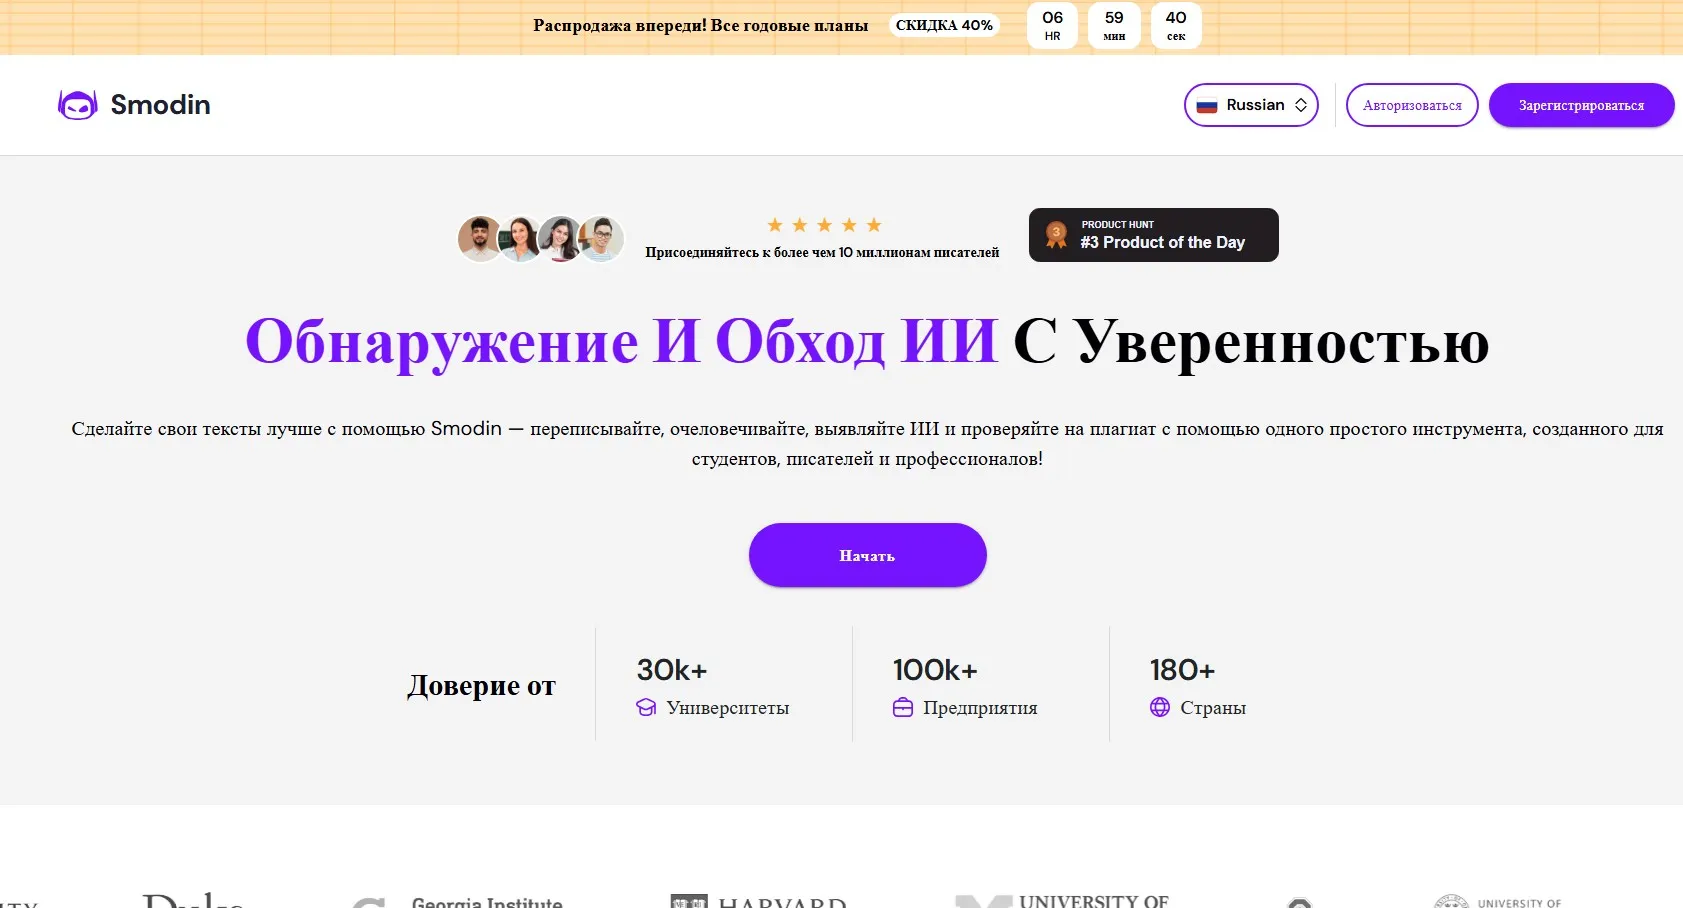This screenshot has width=1683, height=908.
Task: Click the briefcase Предприятия icon
Action: point(903,707)
